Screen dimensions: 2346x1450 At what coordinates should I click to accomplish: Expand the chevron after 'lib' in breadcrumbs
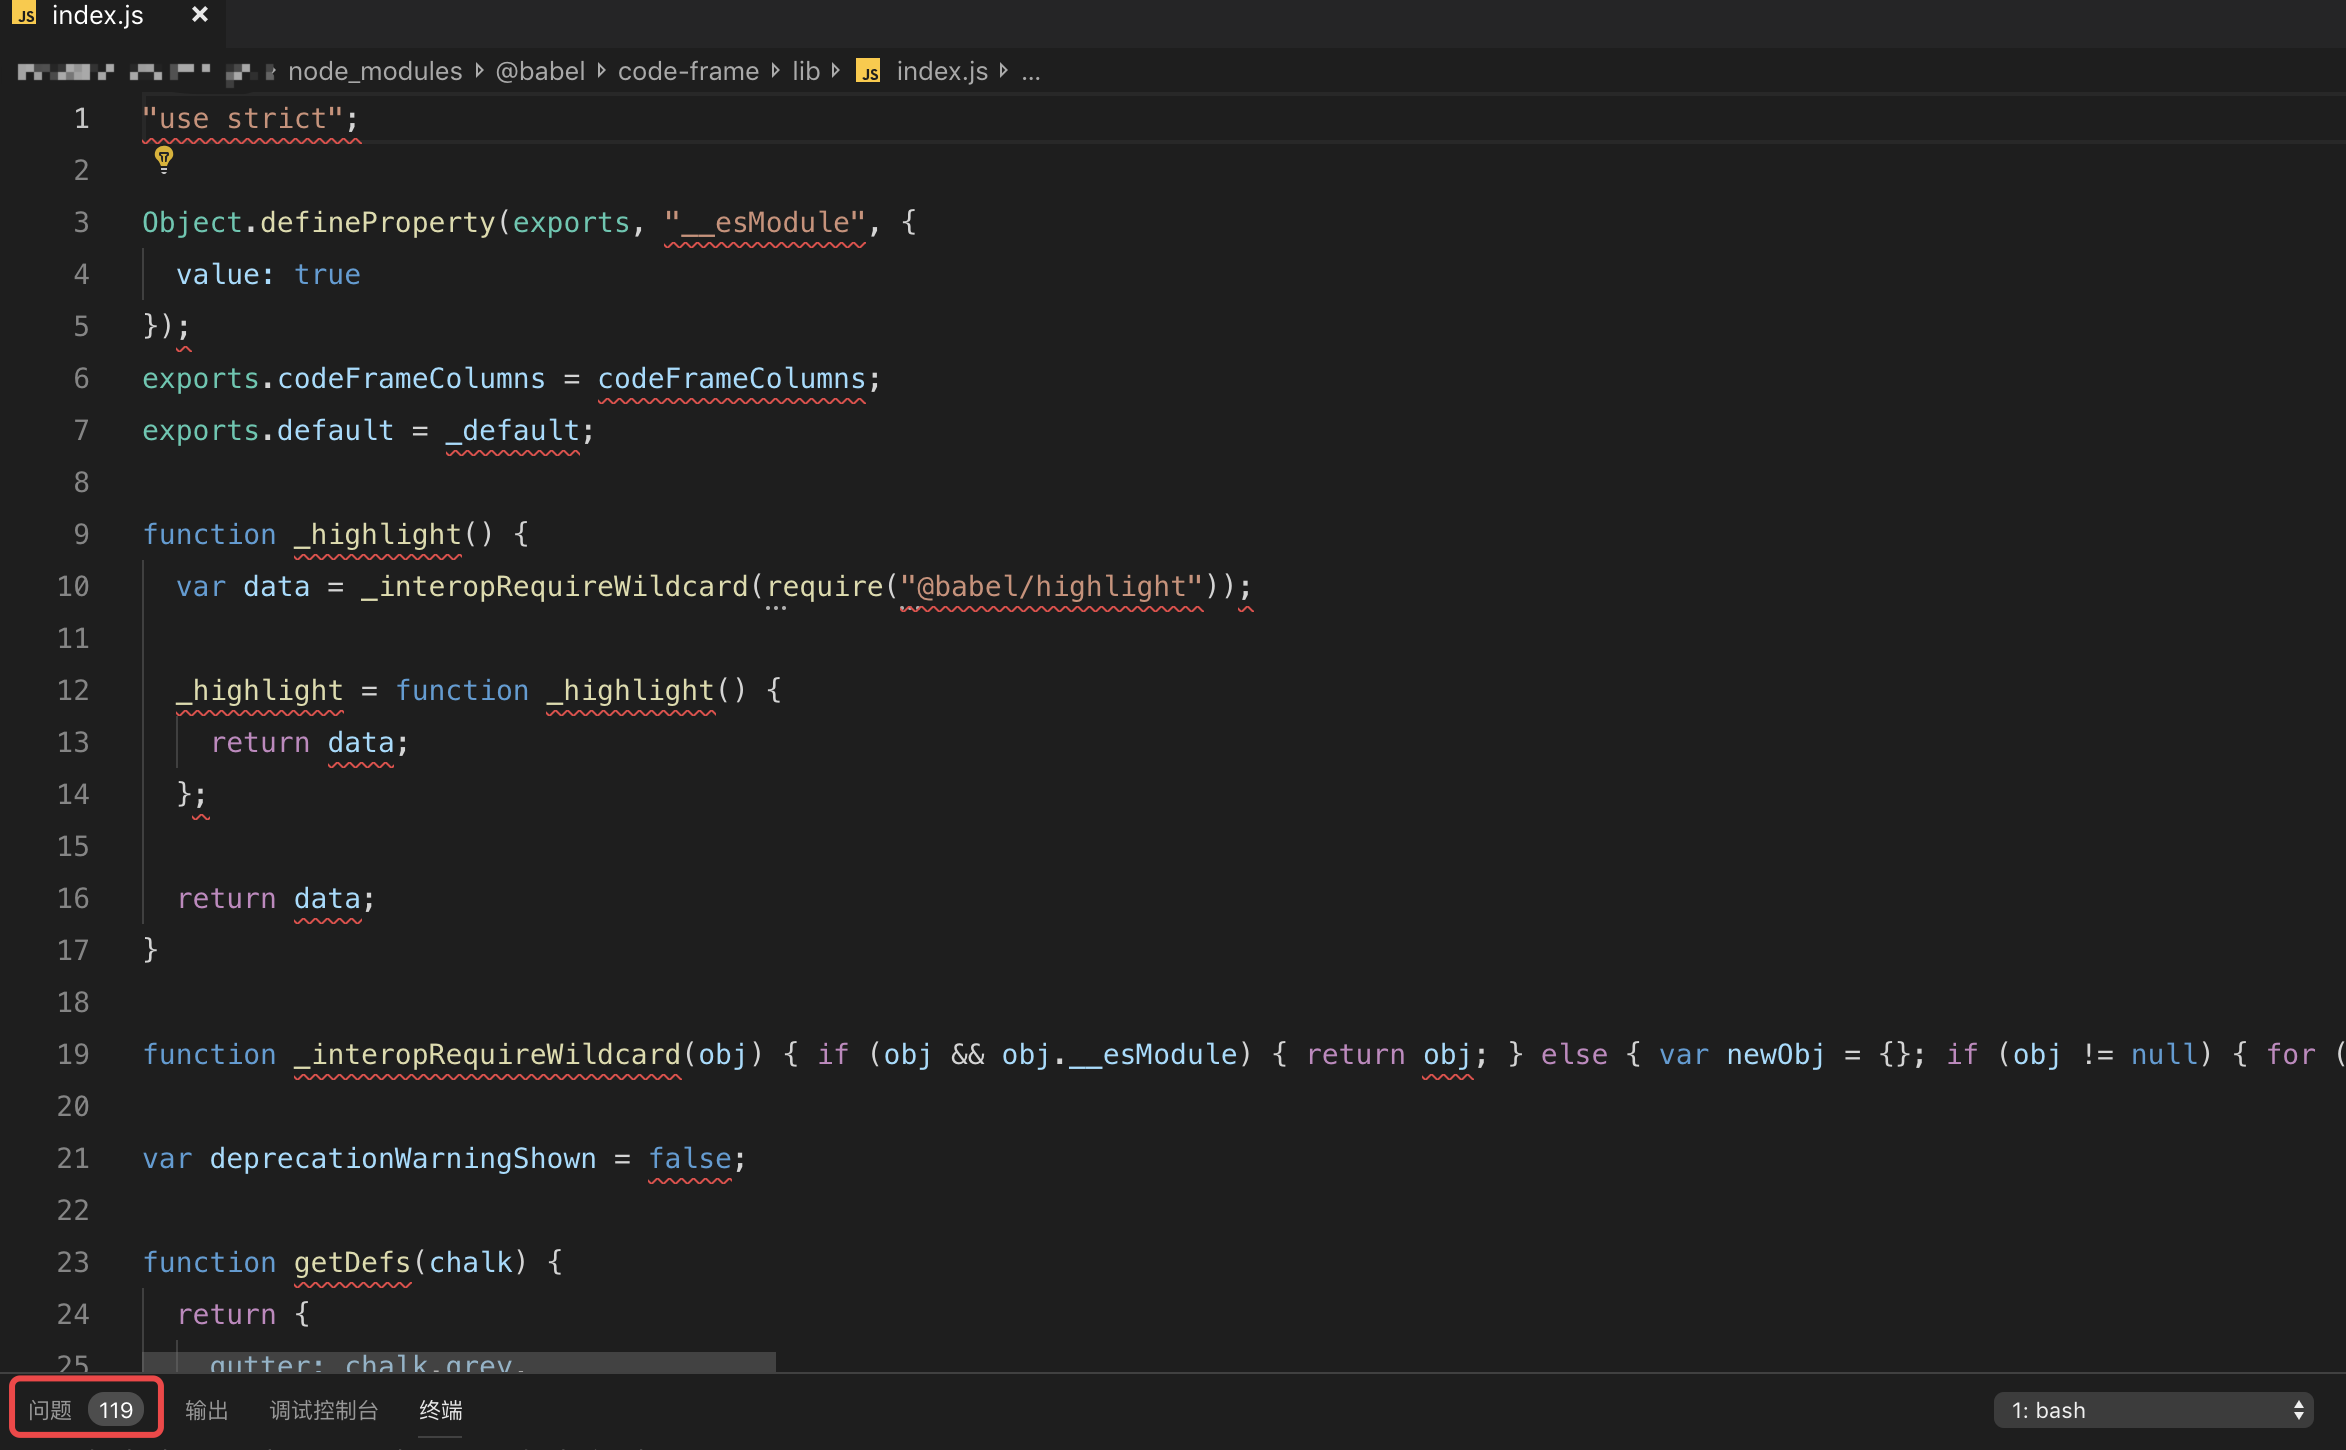(x=836, y=71)
